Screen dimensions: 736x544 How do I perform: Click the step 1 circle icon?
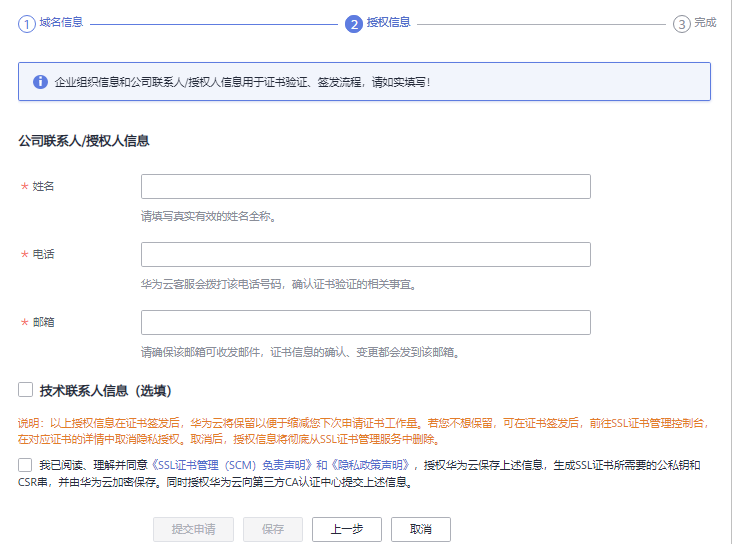point(27,24)
